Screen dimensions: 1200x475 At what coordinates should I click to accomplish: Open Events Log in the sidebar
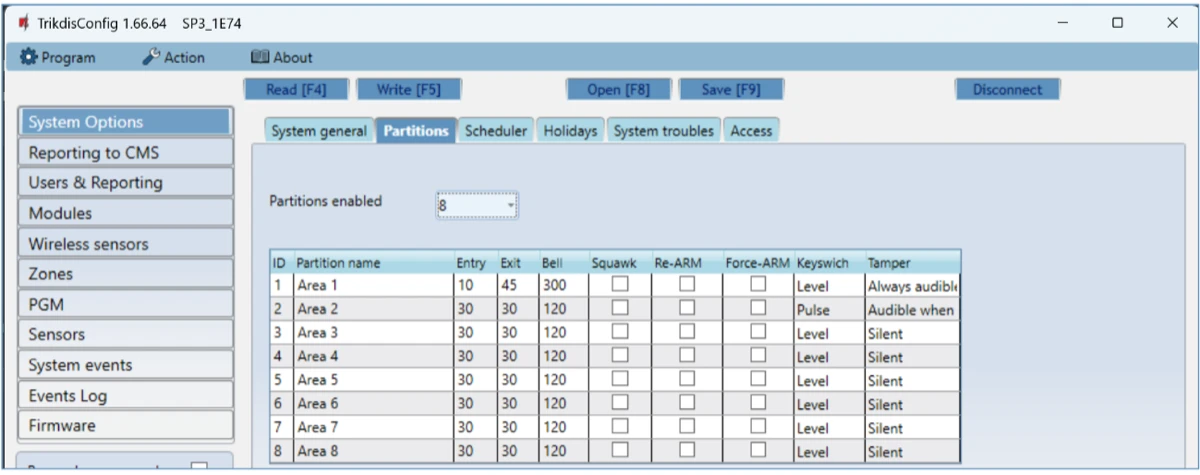125,396
